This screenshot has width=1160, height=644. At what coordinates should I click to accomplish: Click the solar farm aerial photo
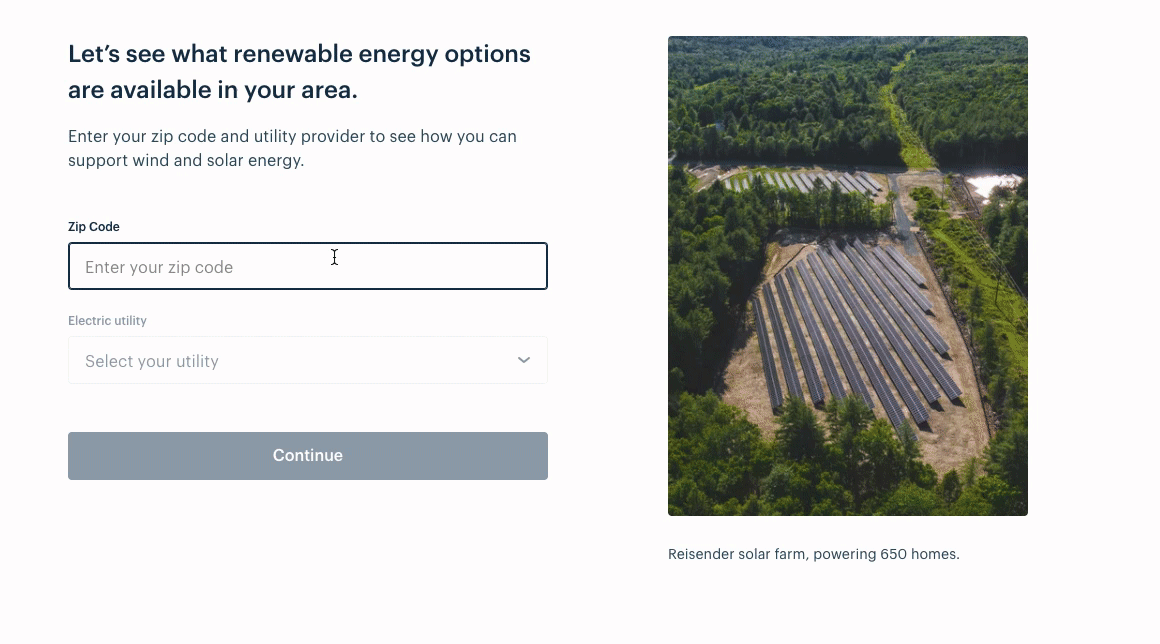848,276
